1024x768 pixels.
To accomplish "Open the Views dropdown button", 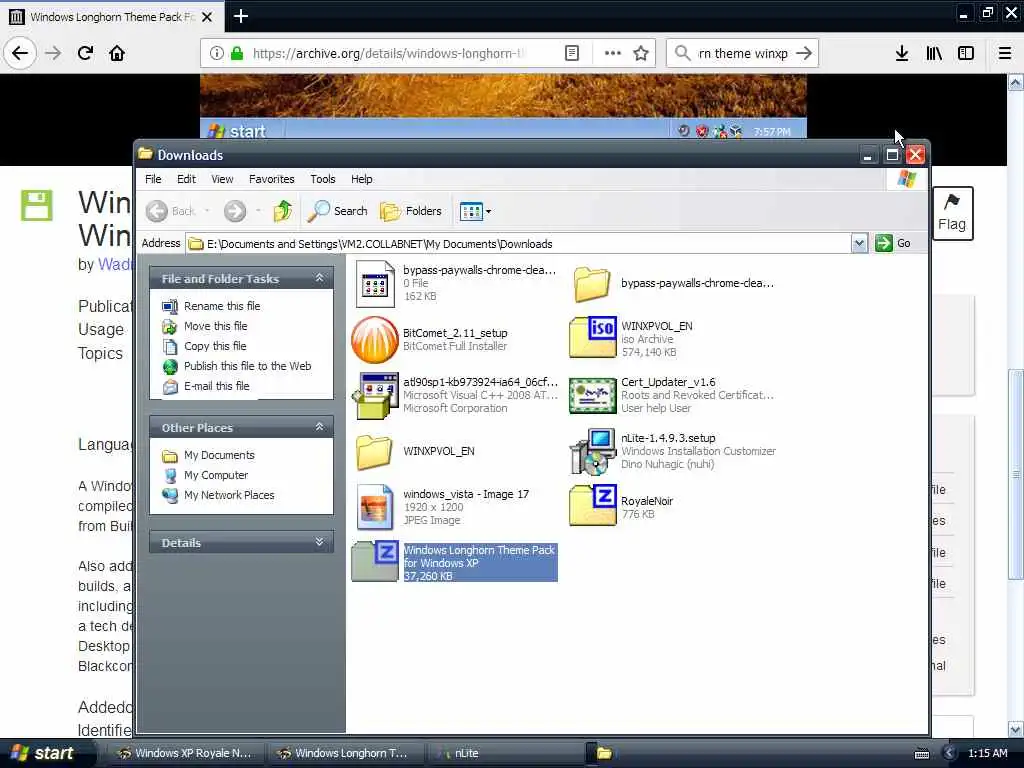I will 475,211.
